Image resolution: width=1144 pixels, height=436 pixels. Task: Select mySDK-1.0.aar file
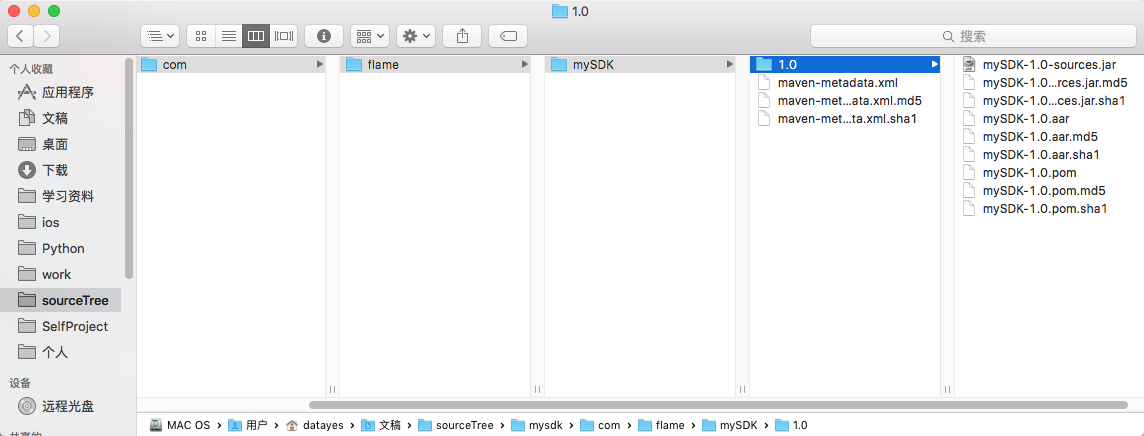pyautogui.click(x=1049, y=118)
